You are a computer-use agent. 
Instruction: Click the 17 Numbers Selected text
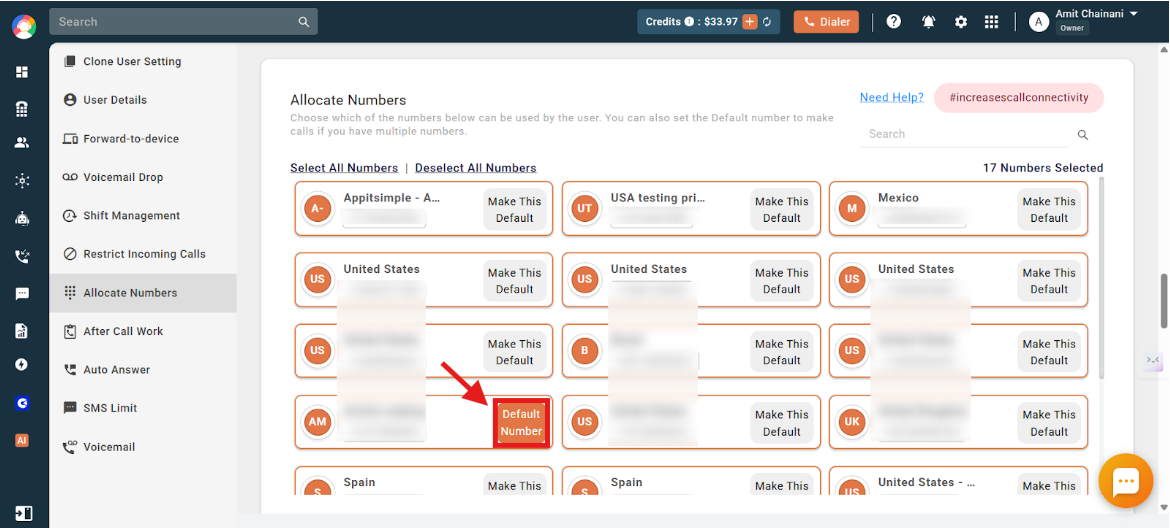[x=1042, y=168]
